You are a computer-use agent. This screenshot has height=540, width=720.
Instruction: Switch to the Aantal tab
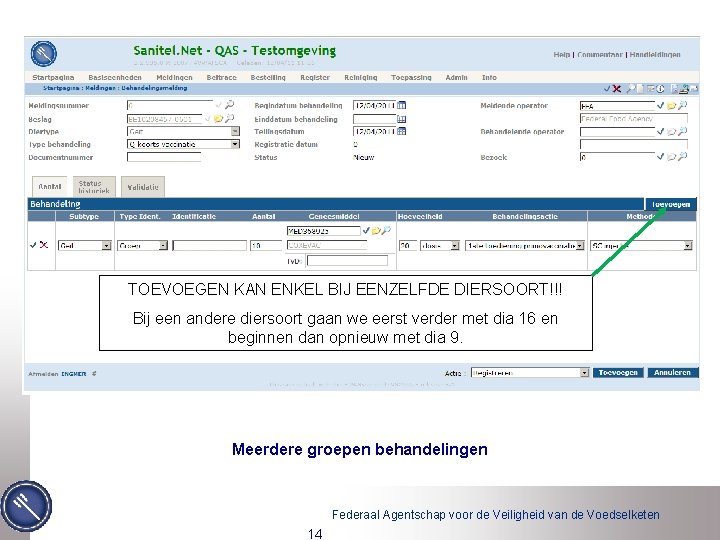(50, 187)
